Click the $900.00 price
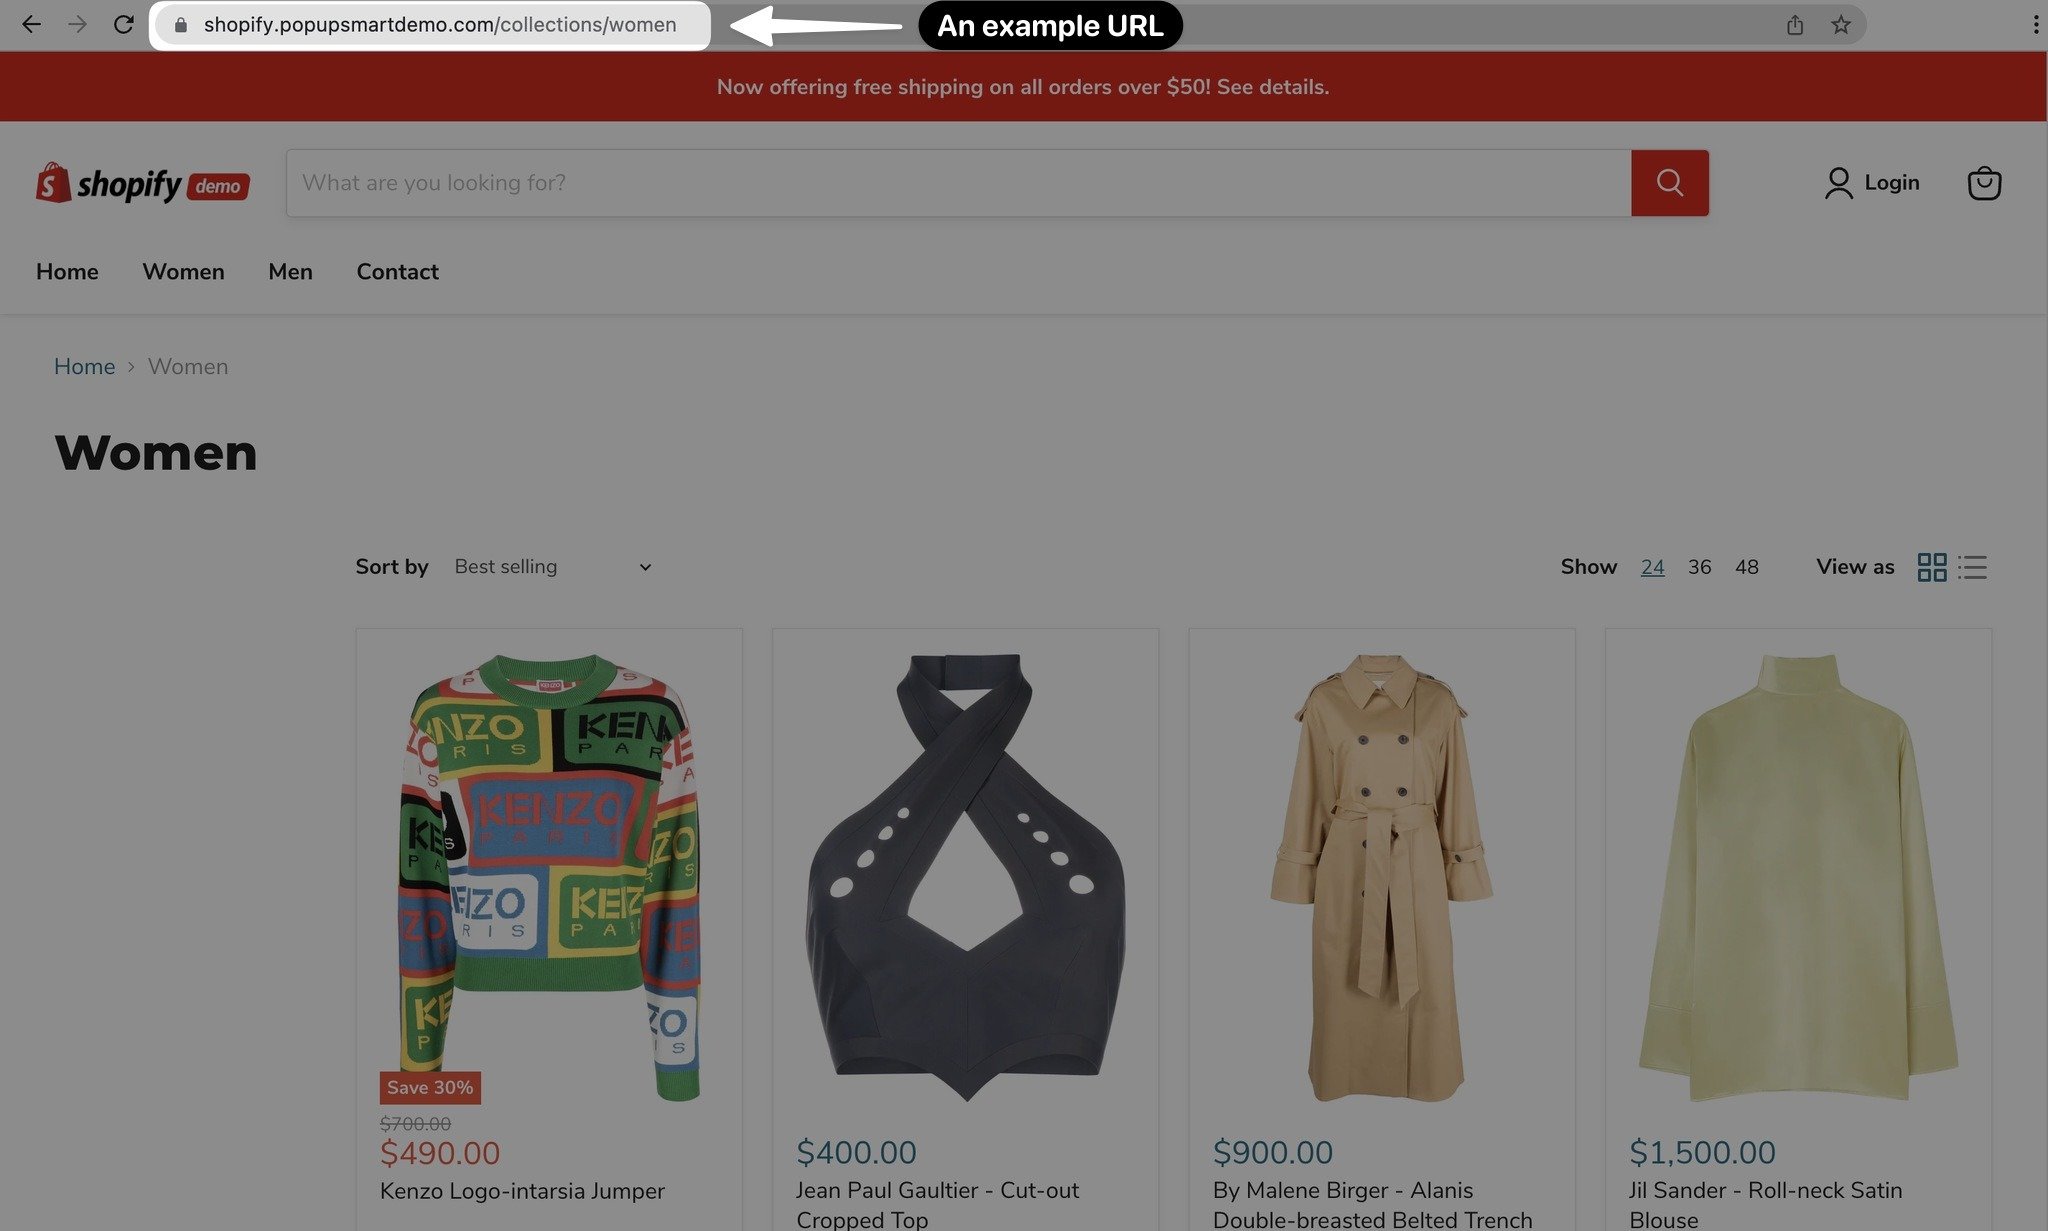 pyautogui.click(x=1272, y=1152)
